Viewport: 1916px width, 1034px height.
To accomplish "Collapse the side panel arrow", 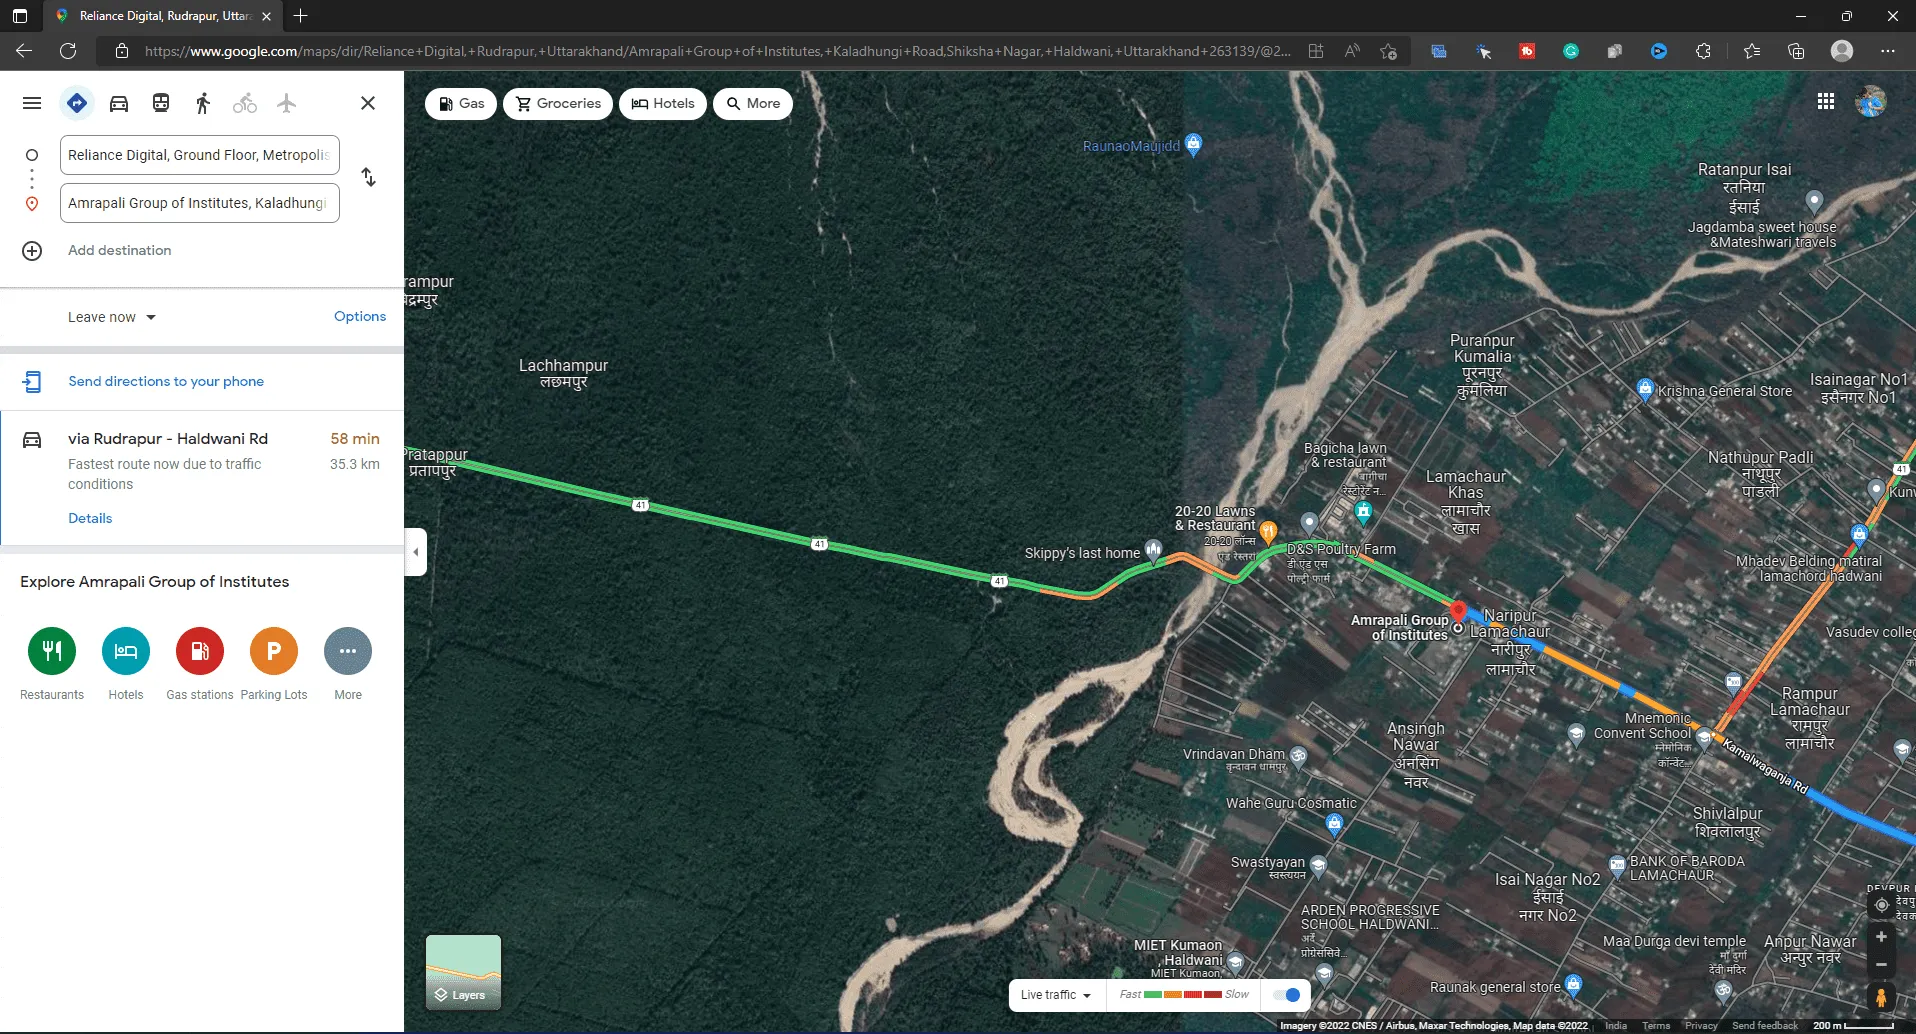I will click(416, 552).
